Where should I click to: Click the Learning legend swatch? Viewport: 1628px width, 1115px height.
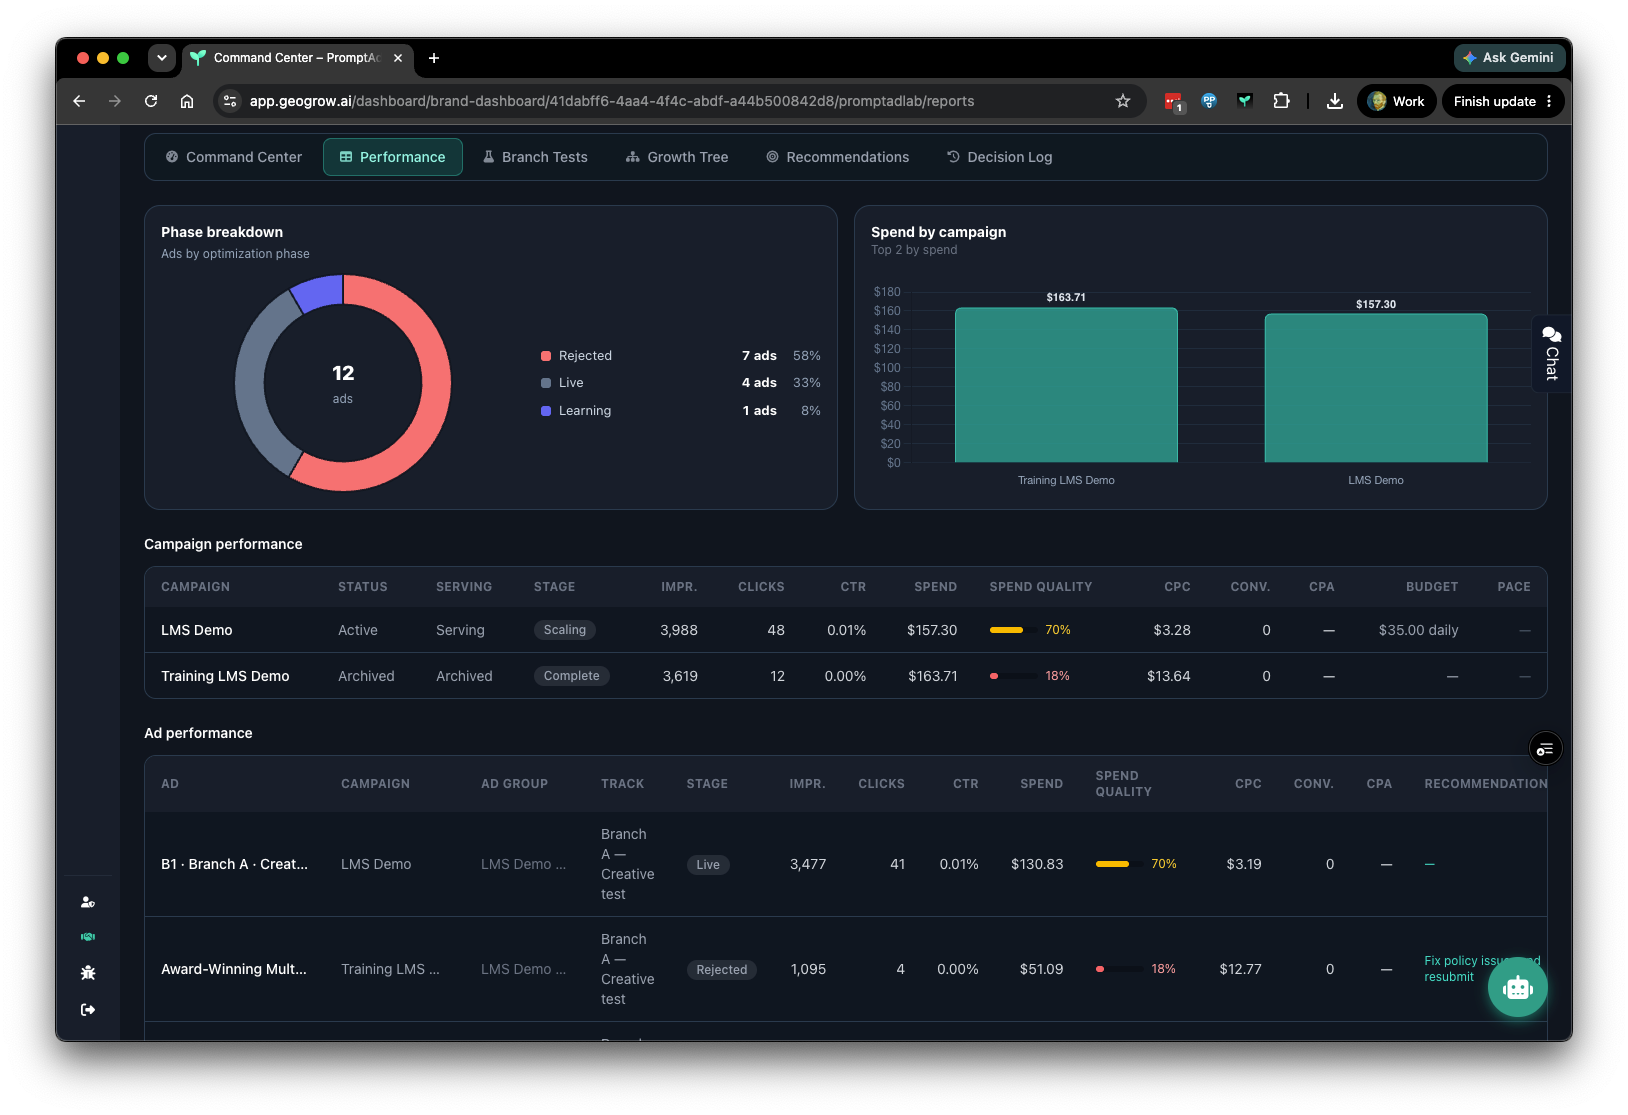(x=546, y=411)
